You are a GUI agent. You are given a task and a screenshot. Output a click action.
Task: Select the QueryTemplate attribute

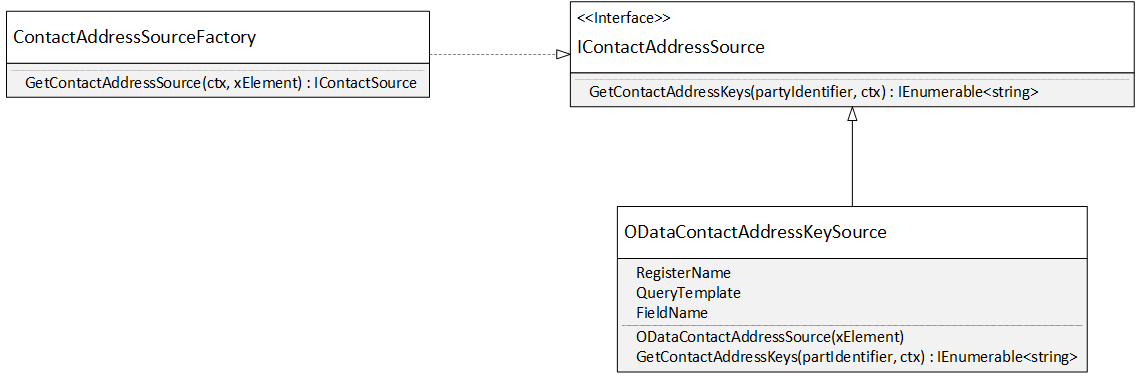688,293
